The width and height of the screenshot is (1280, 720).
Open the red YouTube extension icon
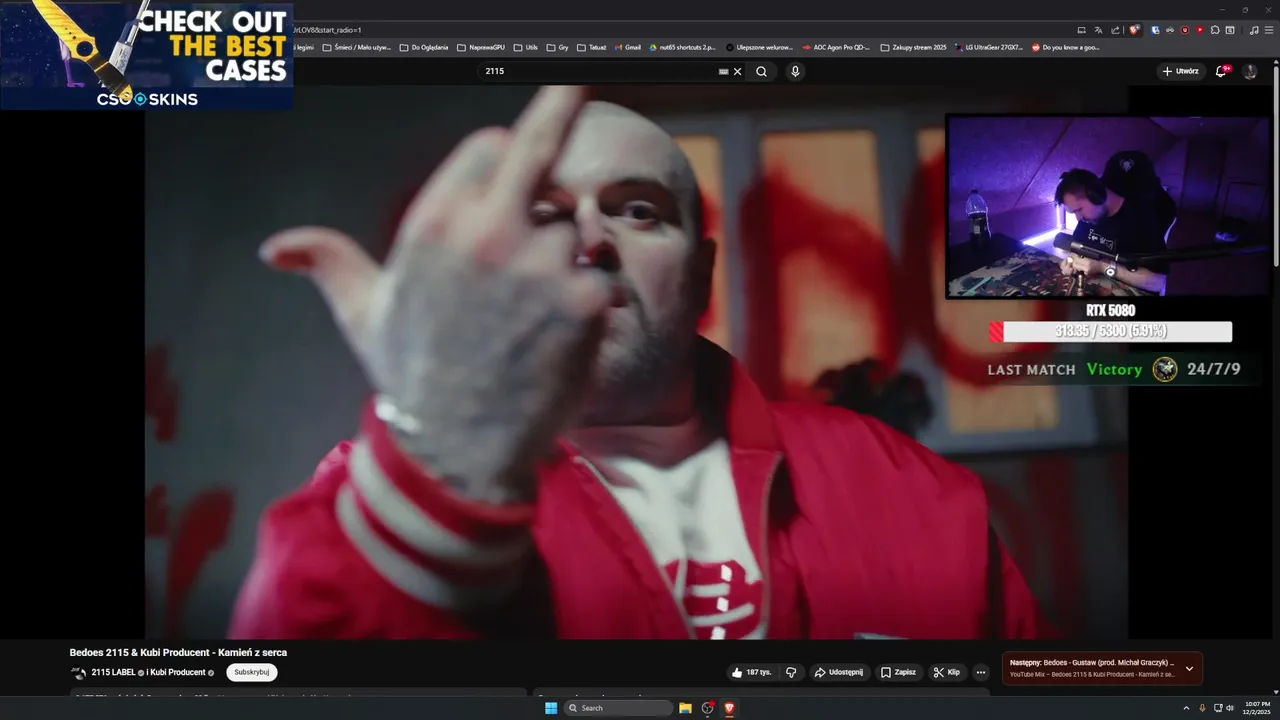tap(1200, 30)
